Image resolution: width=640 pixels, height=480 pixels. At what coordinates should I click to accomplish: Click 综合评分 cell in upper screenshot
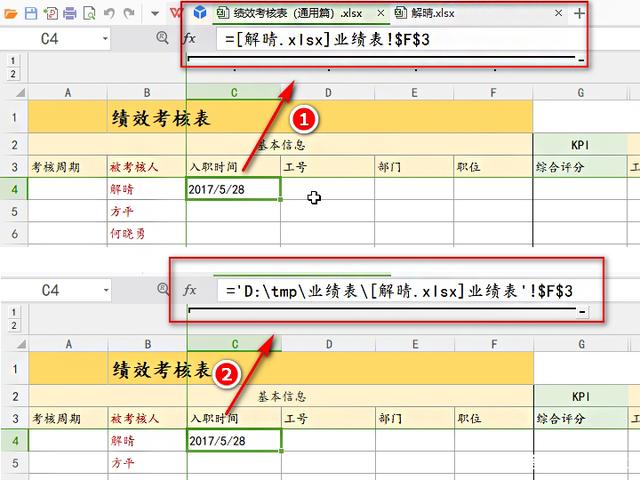point(580,167)
